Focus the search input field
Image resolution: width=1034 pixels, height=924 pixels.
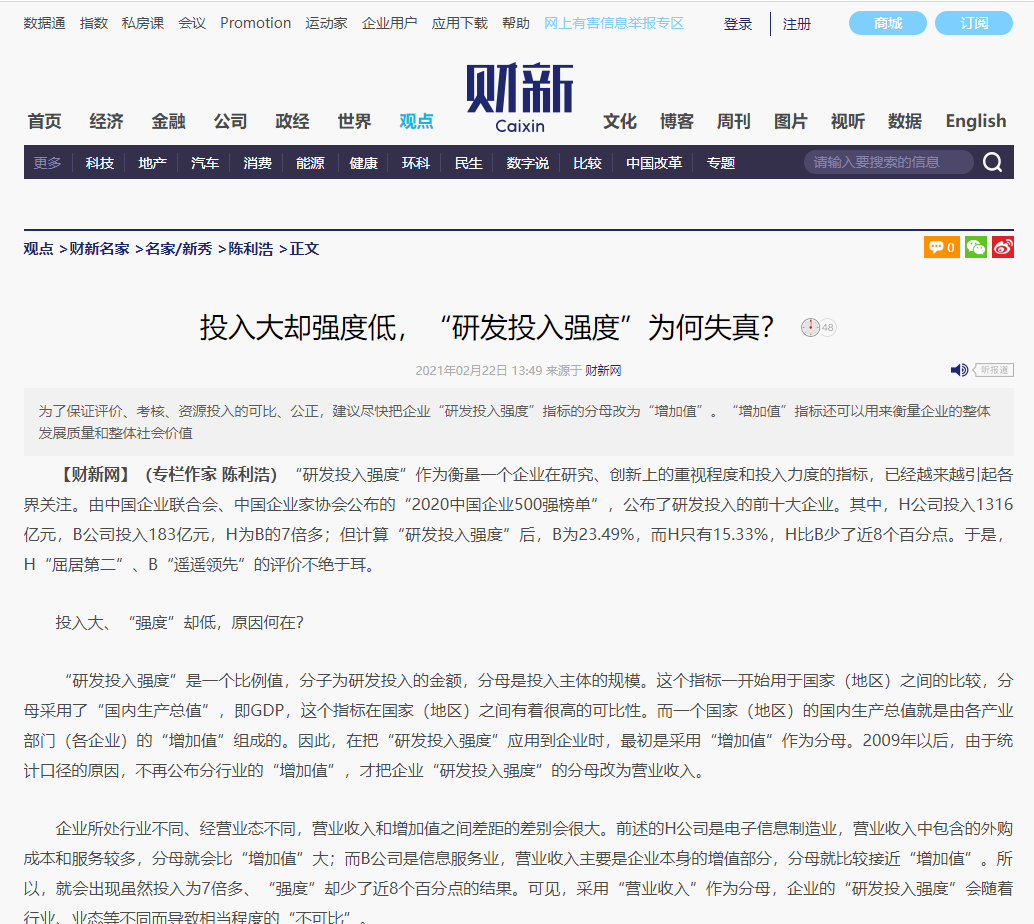point(885,162)
